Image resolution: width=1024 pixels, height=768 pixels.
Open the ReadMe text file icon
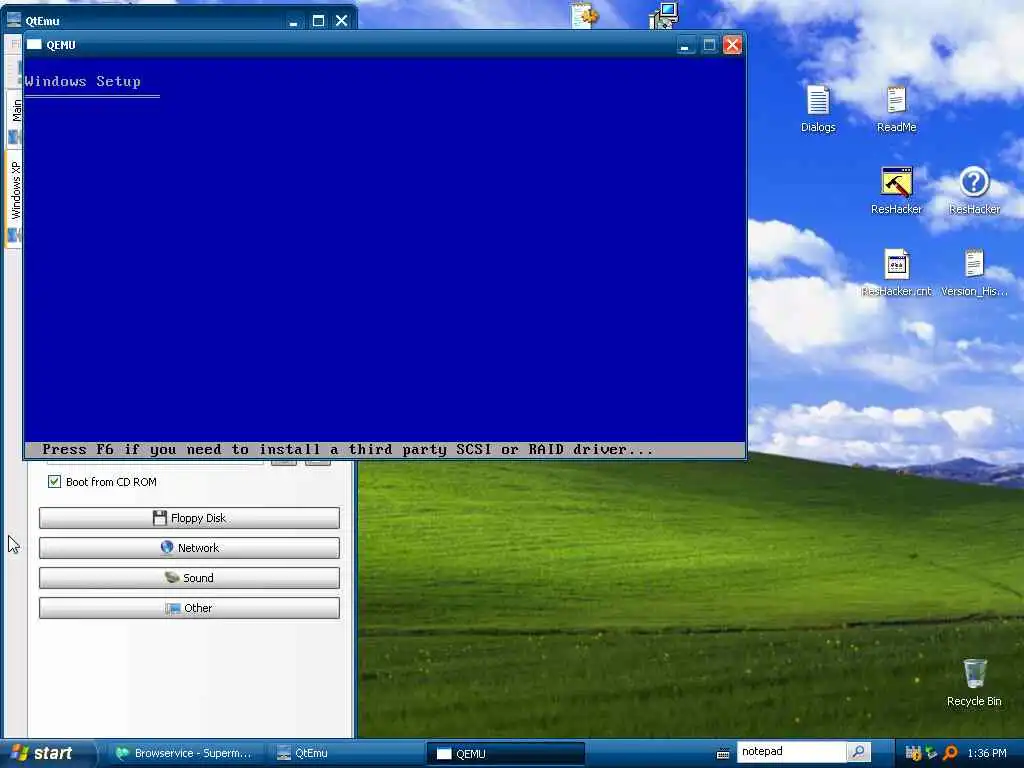point(896,108)
